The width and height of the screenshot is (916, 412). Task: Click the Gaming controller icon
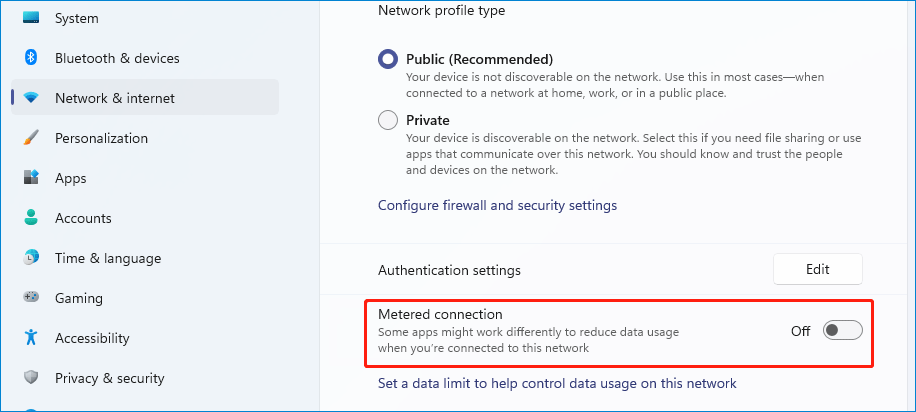(31, 297)
